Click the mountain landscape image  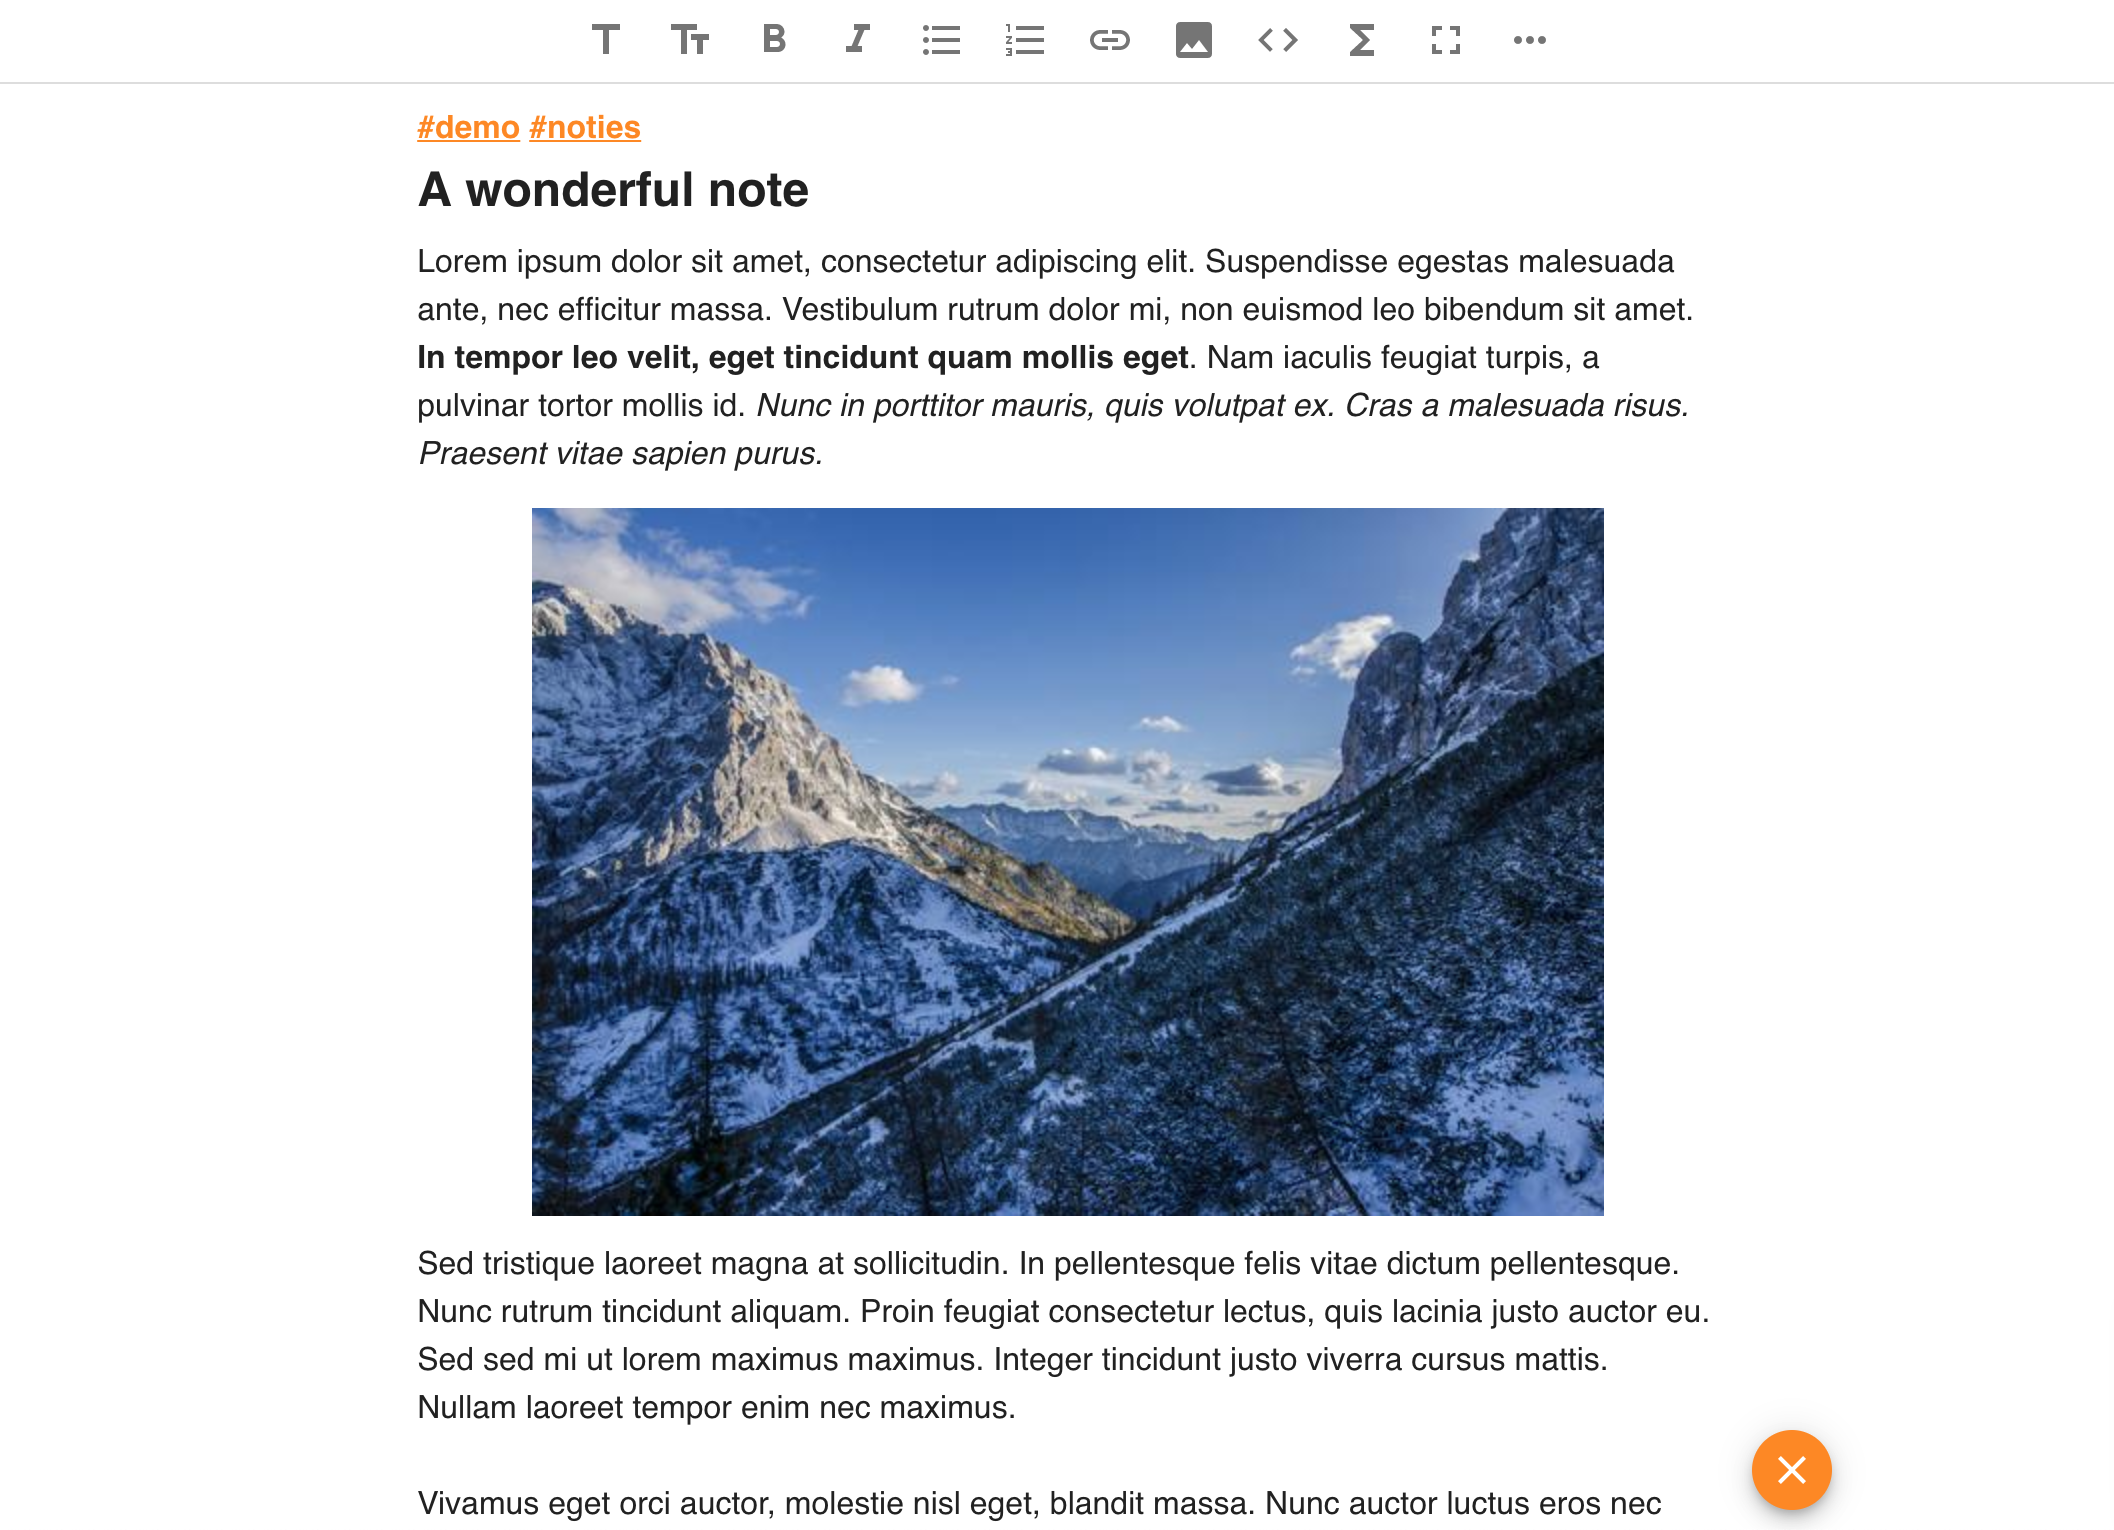click(x=1067, y=861)
